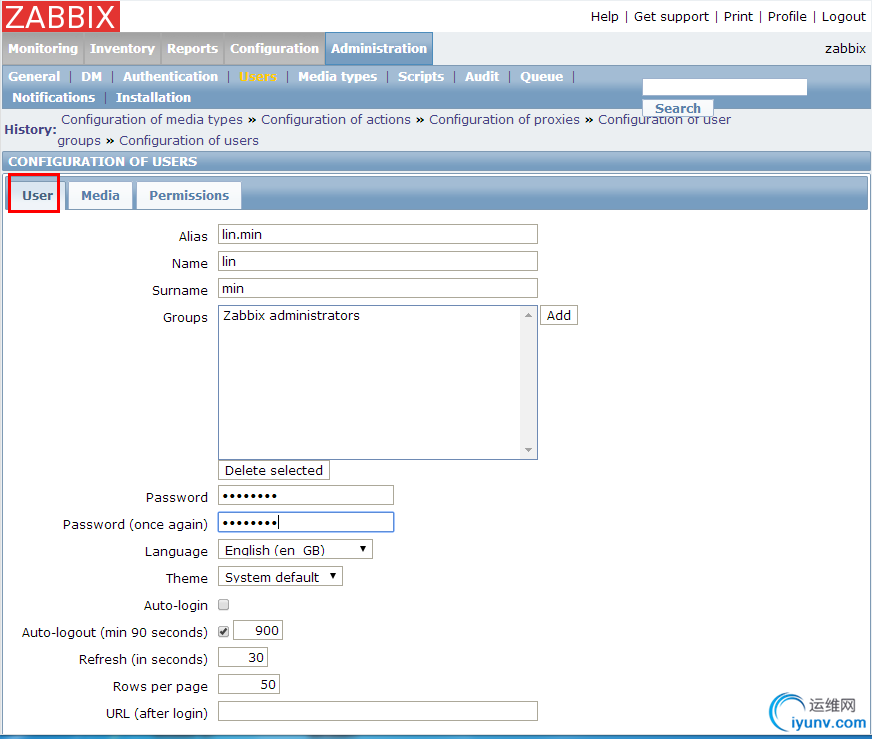Open the Reports menu
This screenshot has height=739, width=872.
(x=192, y=48)
